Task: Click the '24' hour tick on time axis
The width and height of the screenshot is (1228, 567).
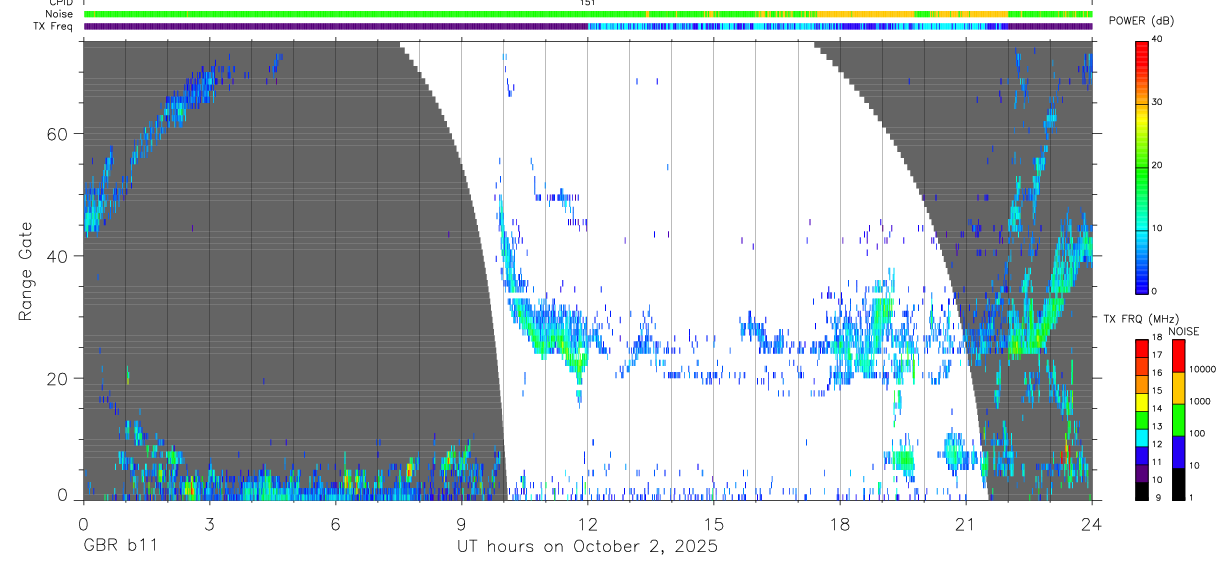Action: coord(1091,523)
